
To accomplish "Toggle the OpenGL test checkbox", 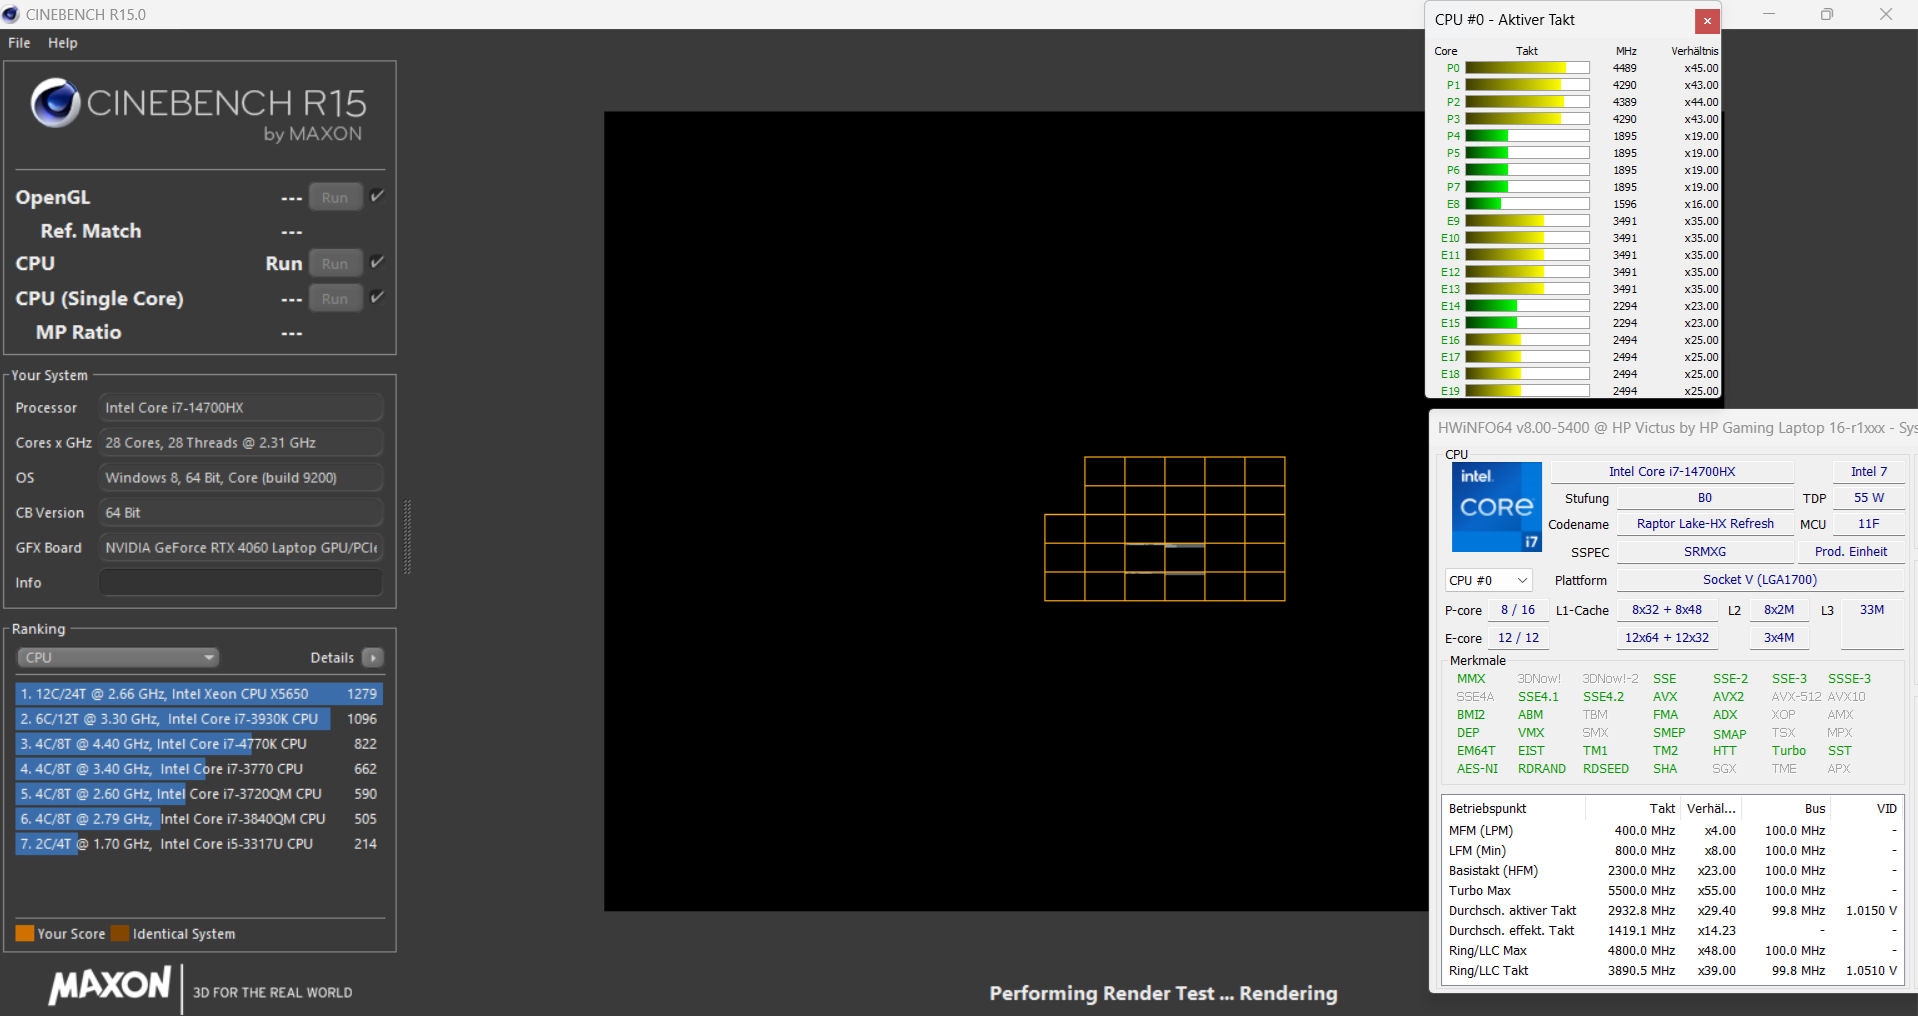I will click(377, 196).
